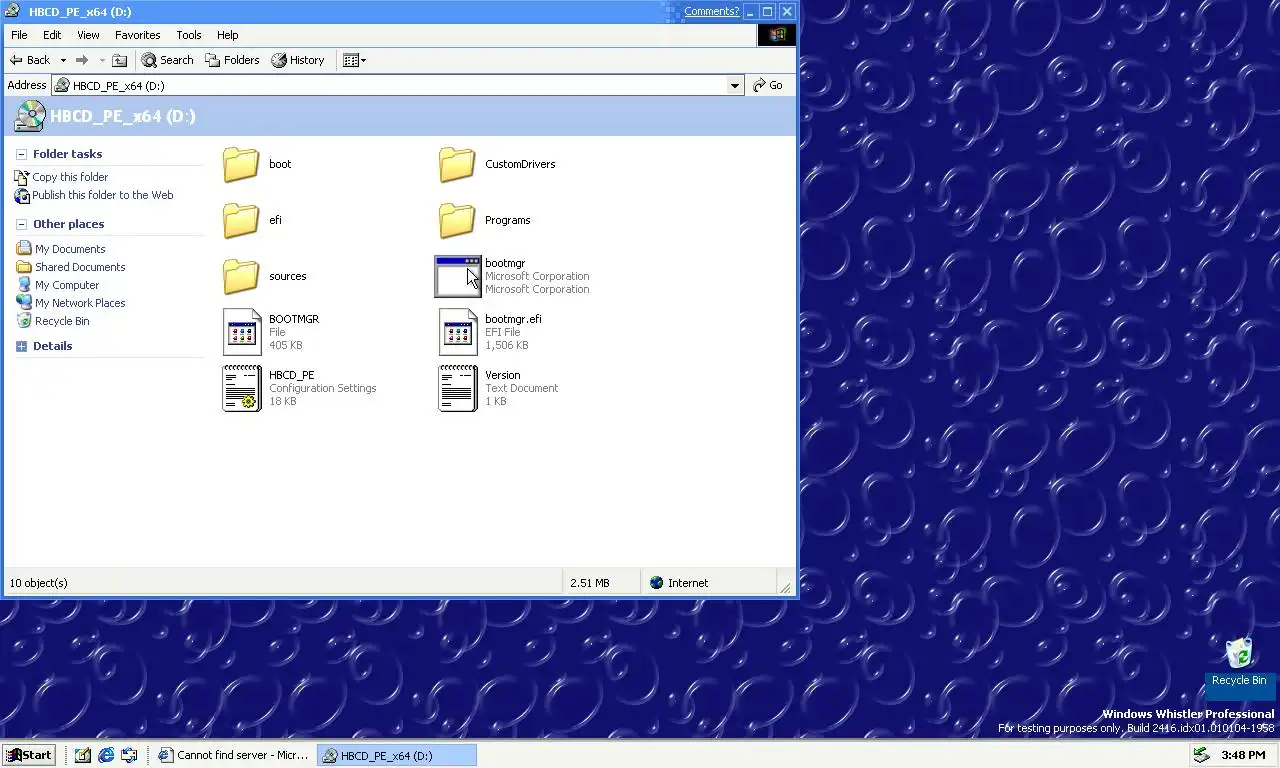
Task: Open the sources folder
Action: point(241,276)
